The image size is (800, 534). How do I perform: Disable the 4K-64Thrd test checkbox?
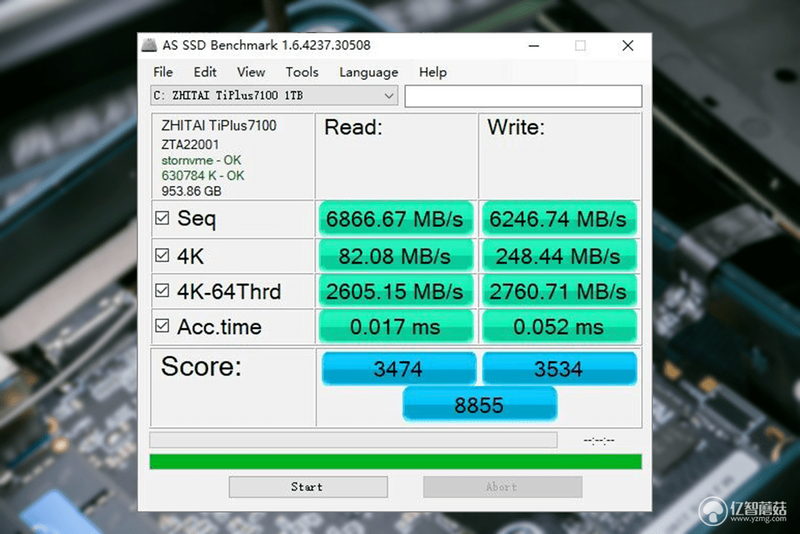162,291
